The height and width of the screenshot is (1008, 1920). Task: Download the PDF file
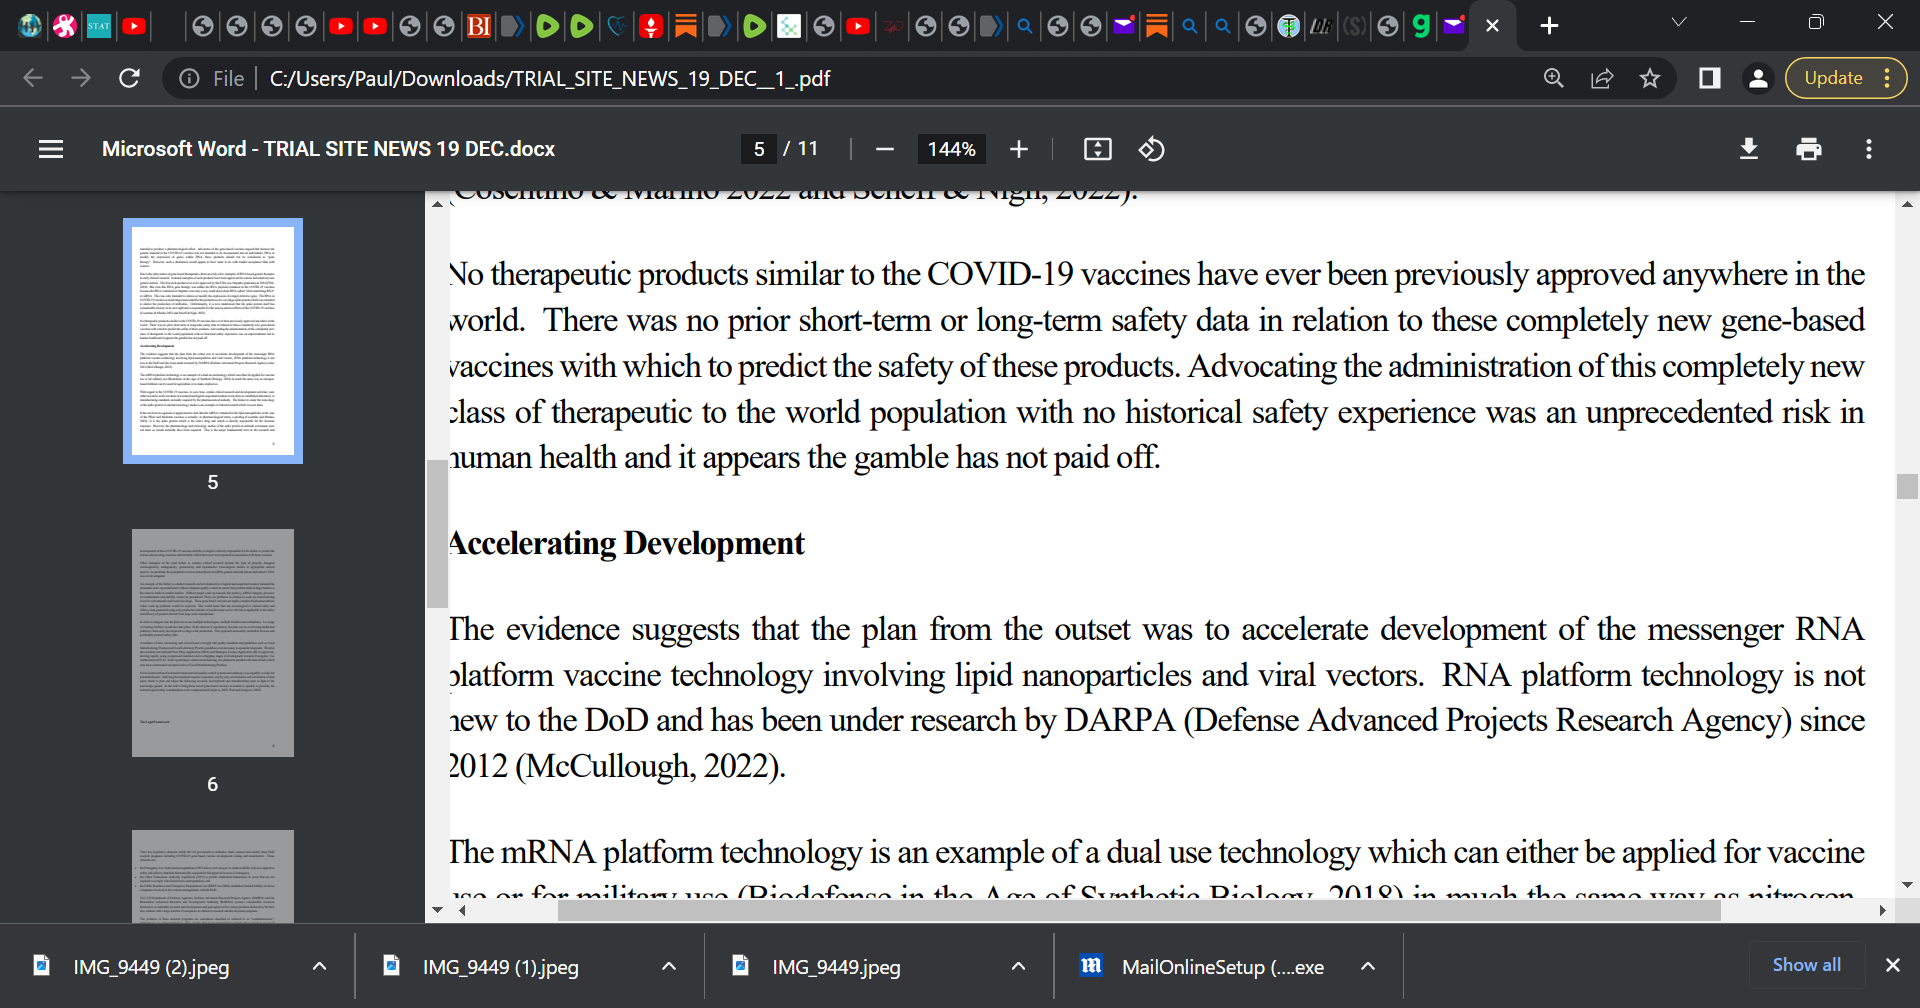pyautogui.click(x=1749, y=149)
